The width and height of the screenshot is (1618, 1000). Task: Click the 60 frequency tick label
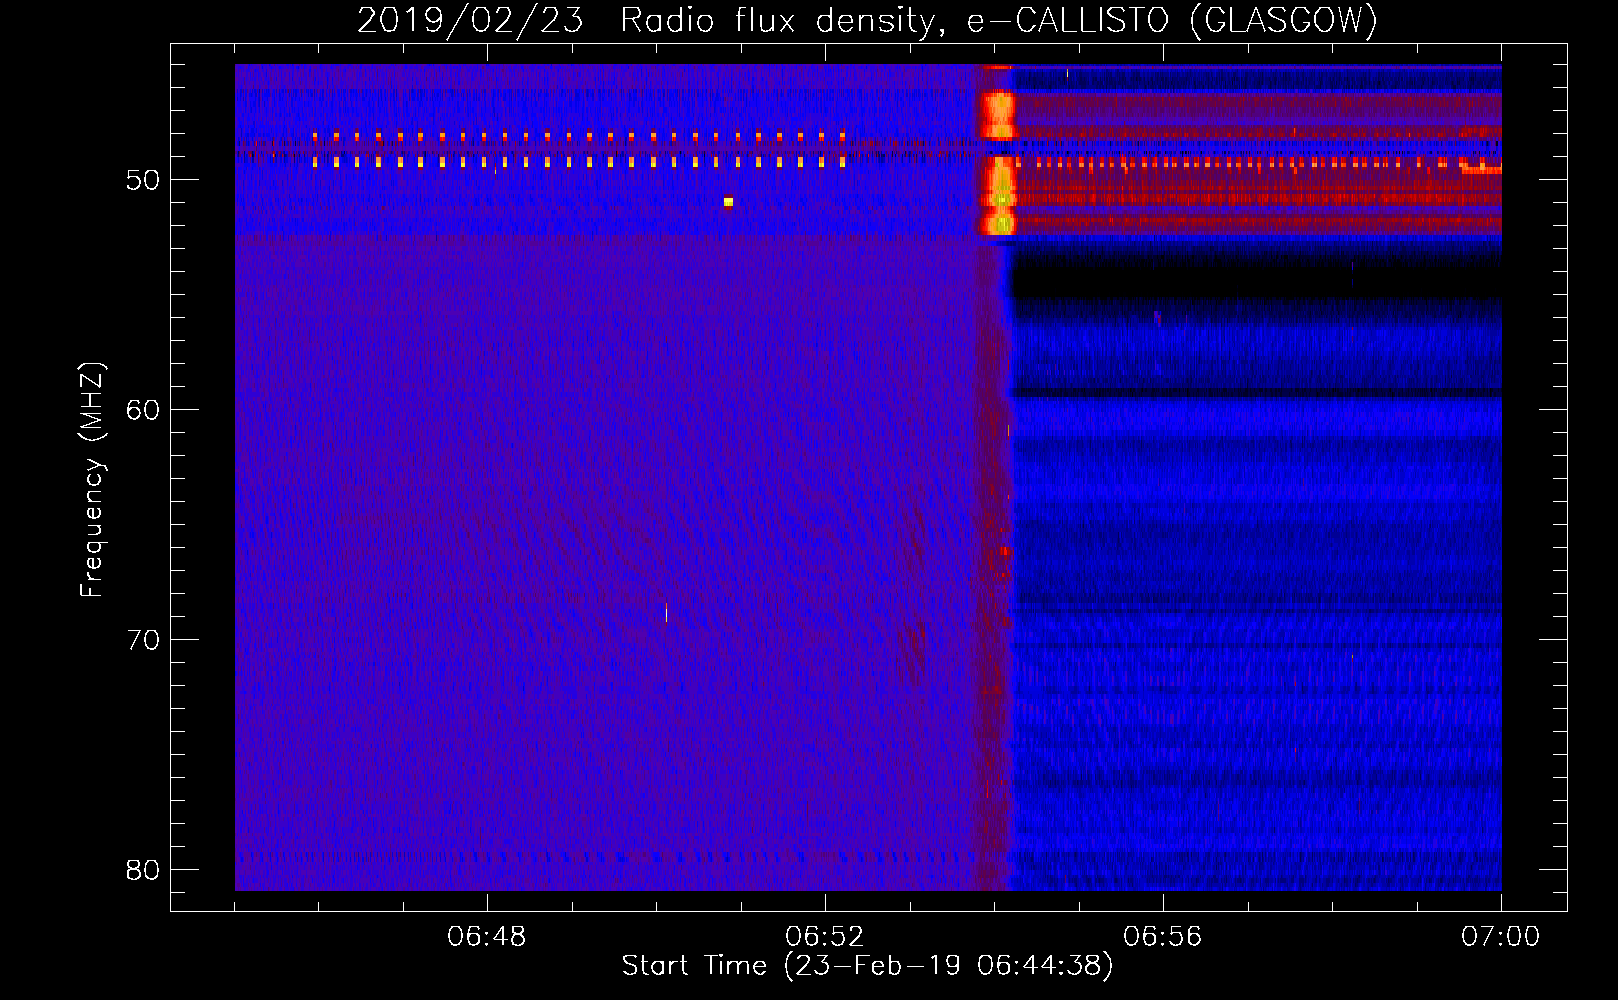143,410
